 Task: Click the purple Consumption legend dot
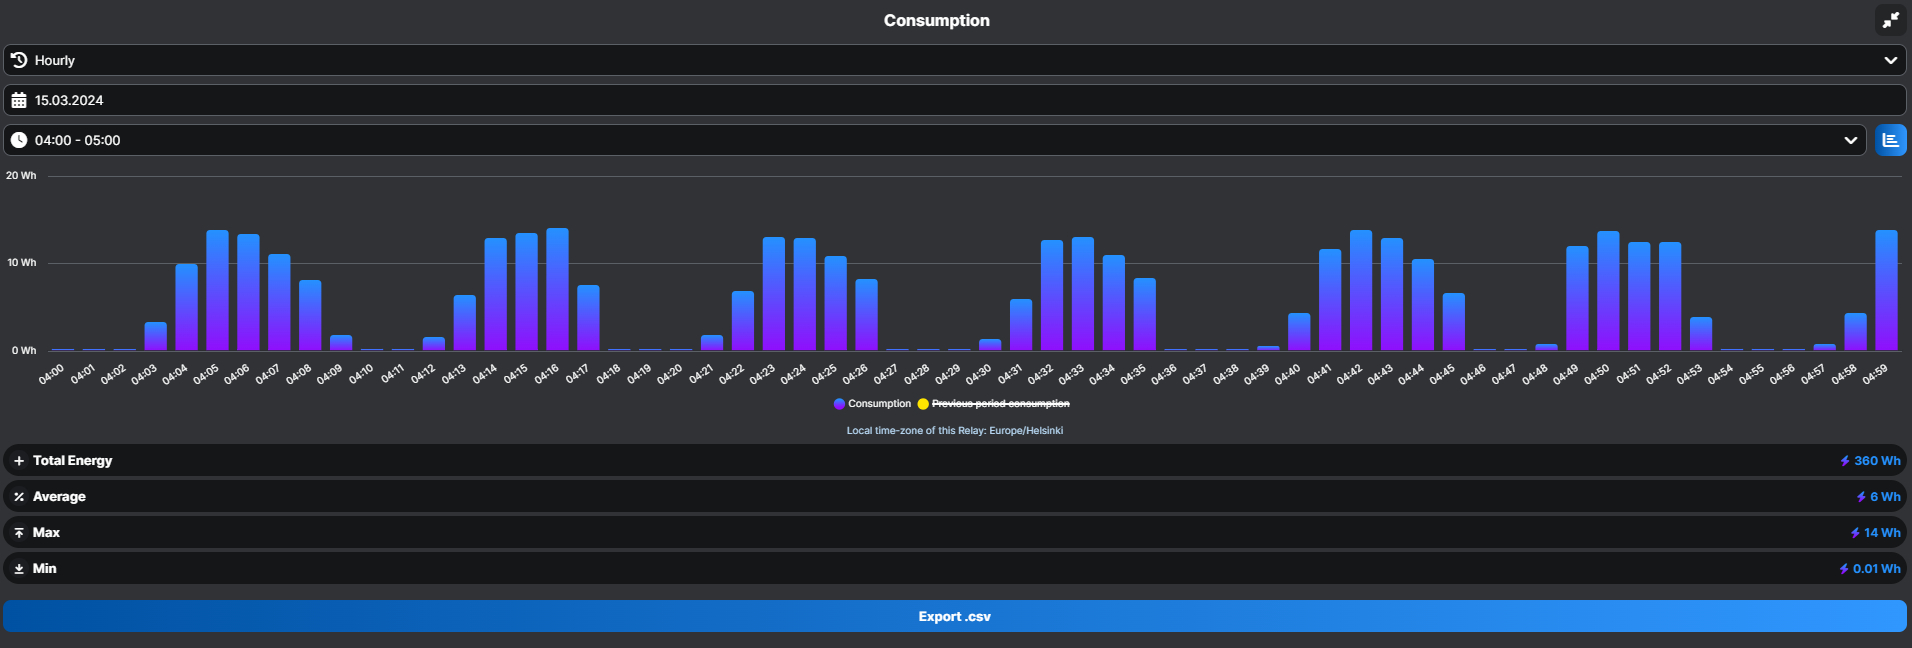(x=839, y=404)
